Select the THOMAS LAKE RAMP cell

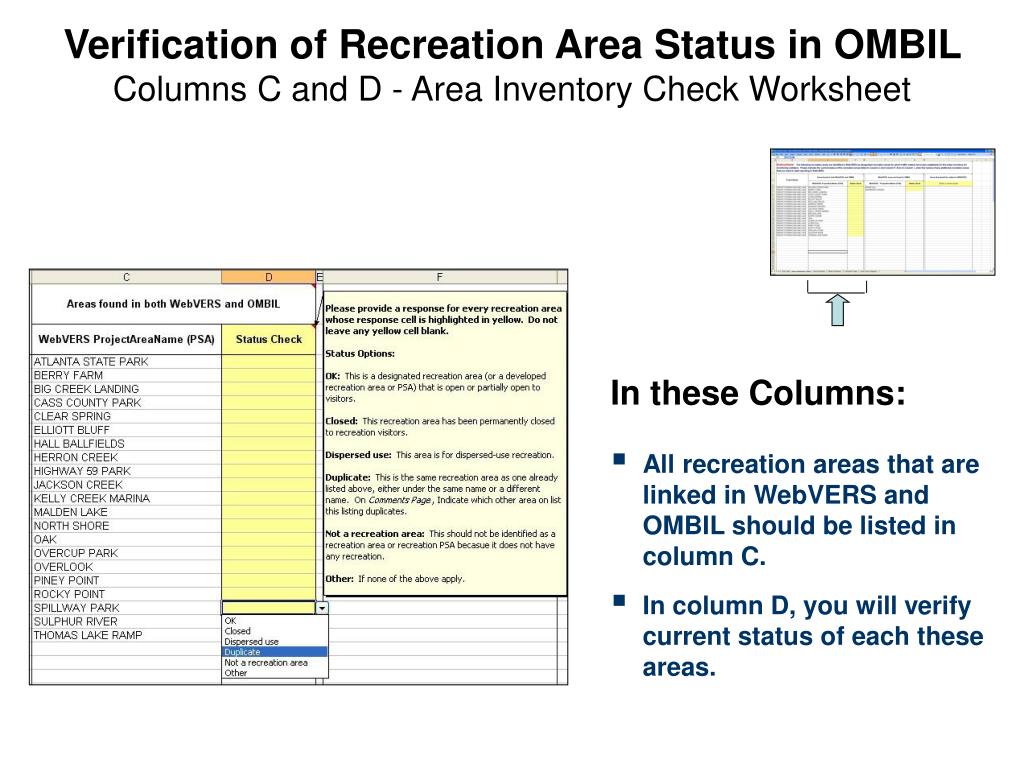pos(126,635)
